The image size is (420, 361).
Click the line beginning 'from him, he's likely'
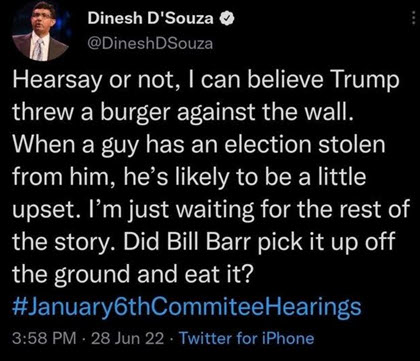[x=189, y=177]
